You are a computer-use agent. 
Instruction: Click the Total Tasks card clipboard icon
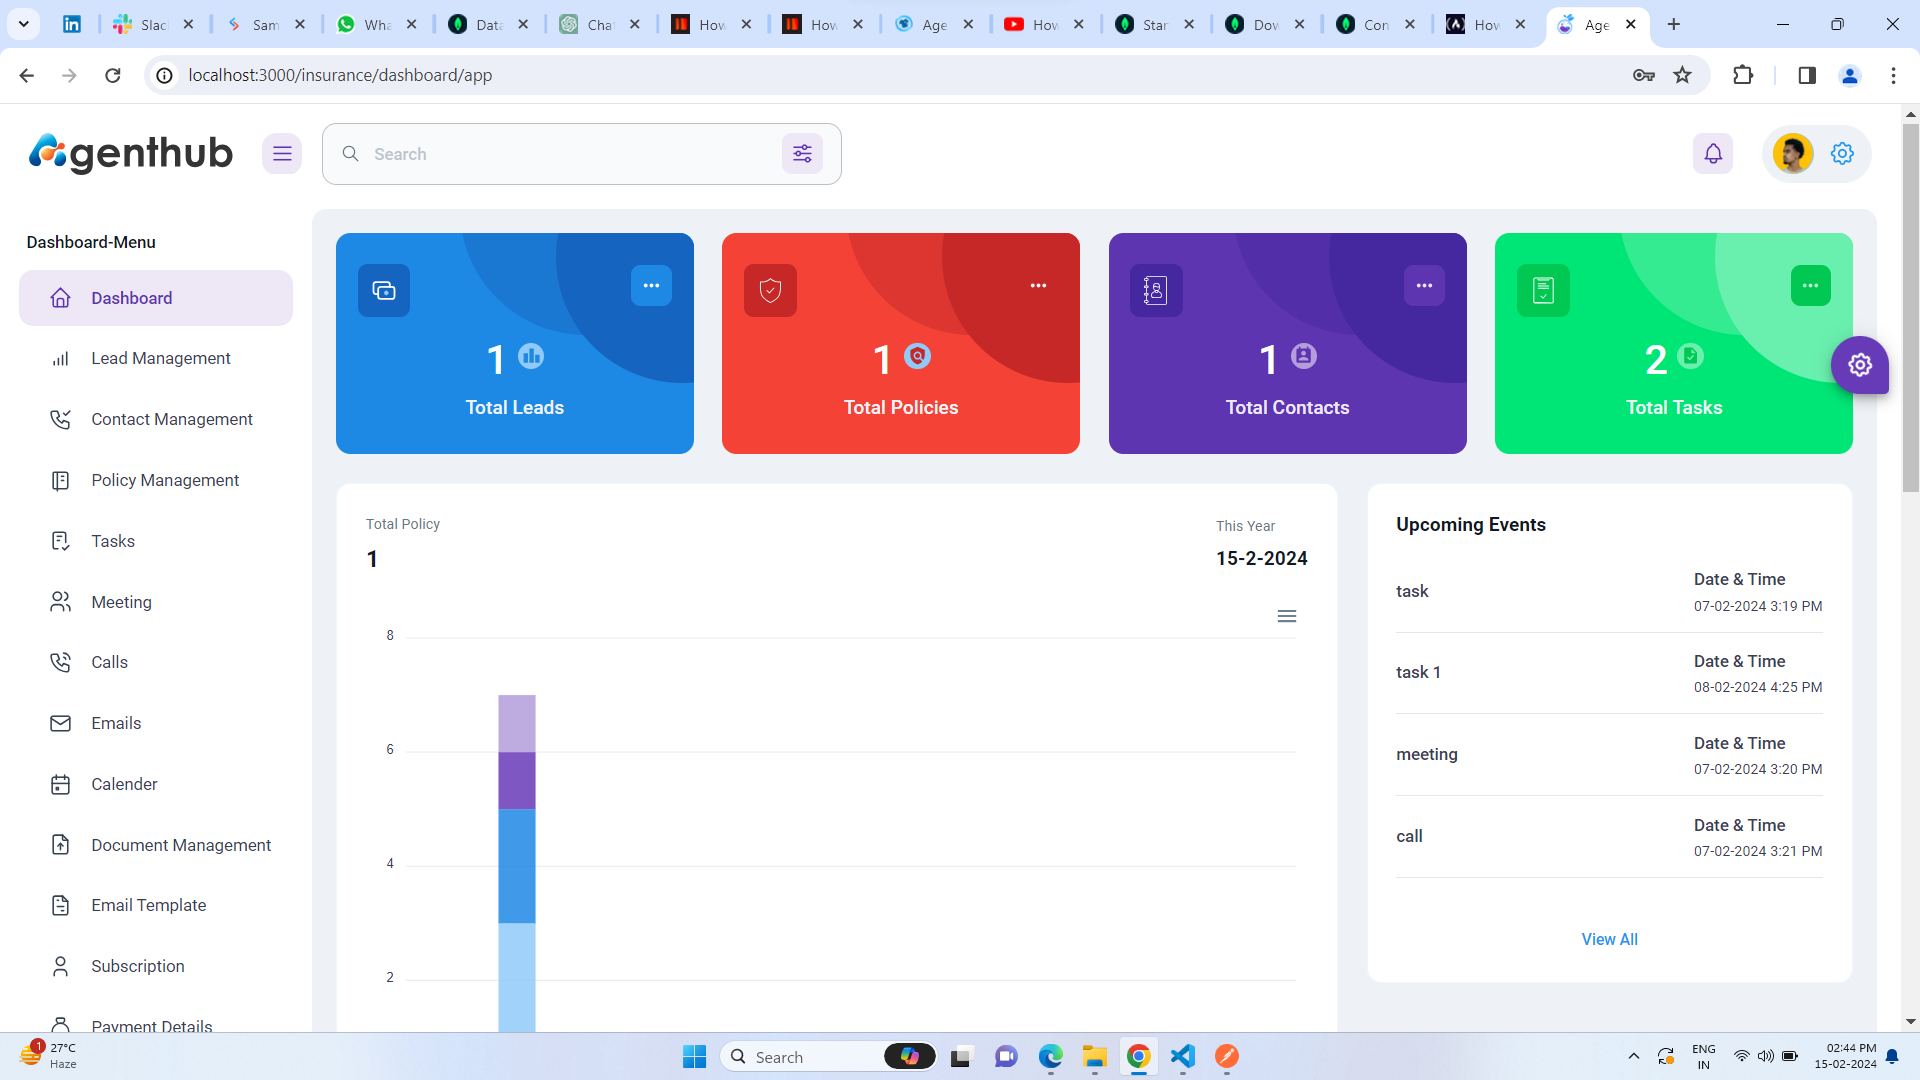pyautogui.click(x=1543, y=290)
